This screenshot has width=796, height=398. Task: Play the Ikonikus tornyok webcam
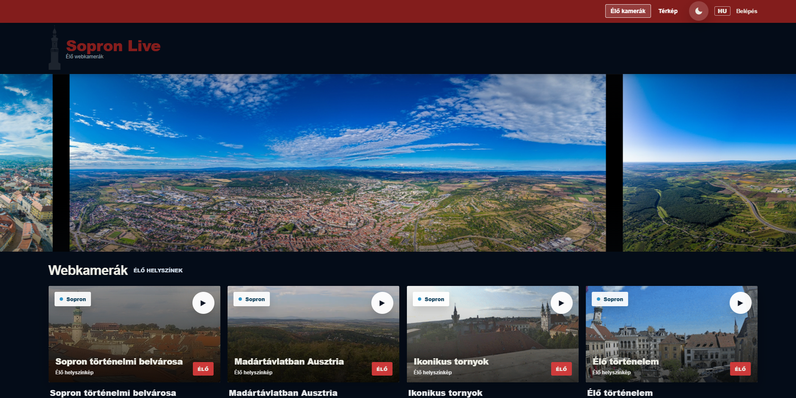561,303
